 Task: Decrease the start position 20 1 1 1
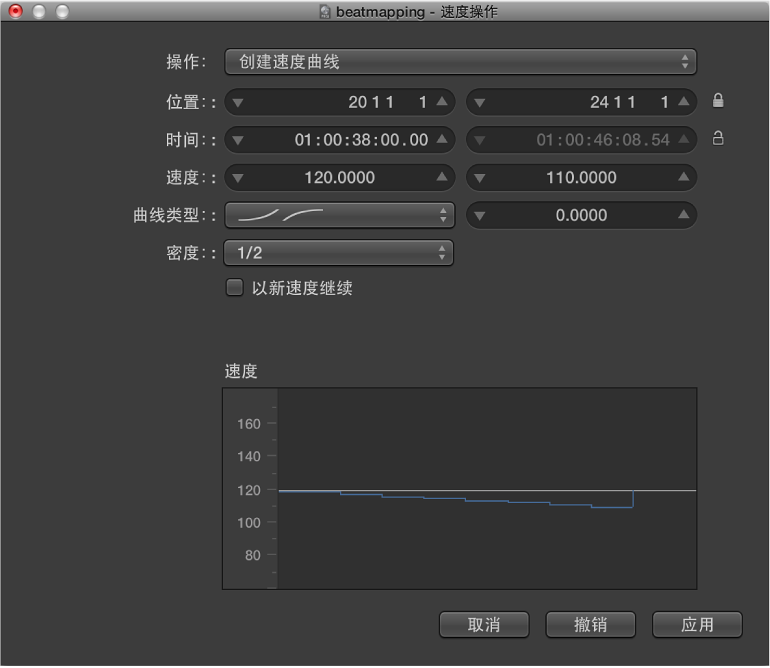click(238, 103)
